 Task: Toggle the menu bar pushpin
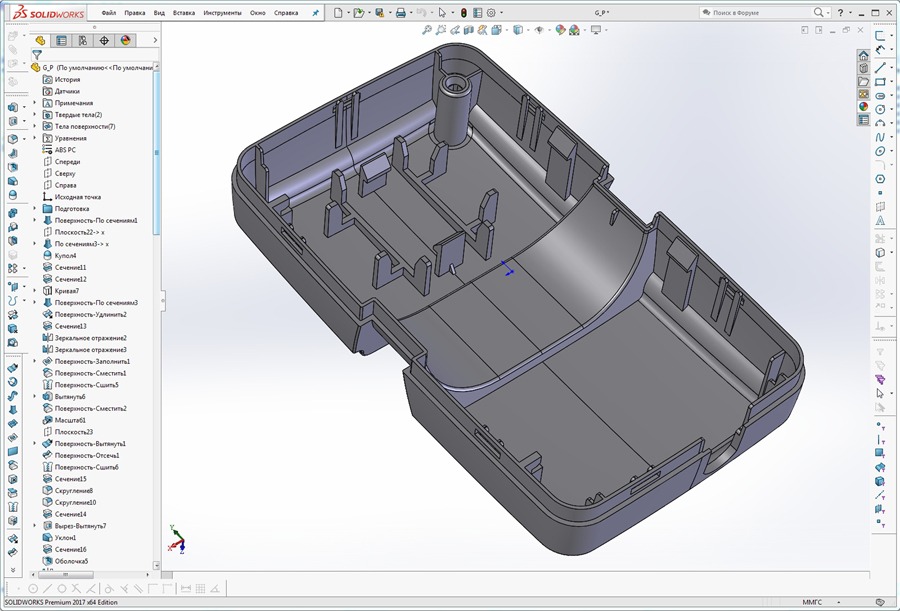click(313, 13)
